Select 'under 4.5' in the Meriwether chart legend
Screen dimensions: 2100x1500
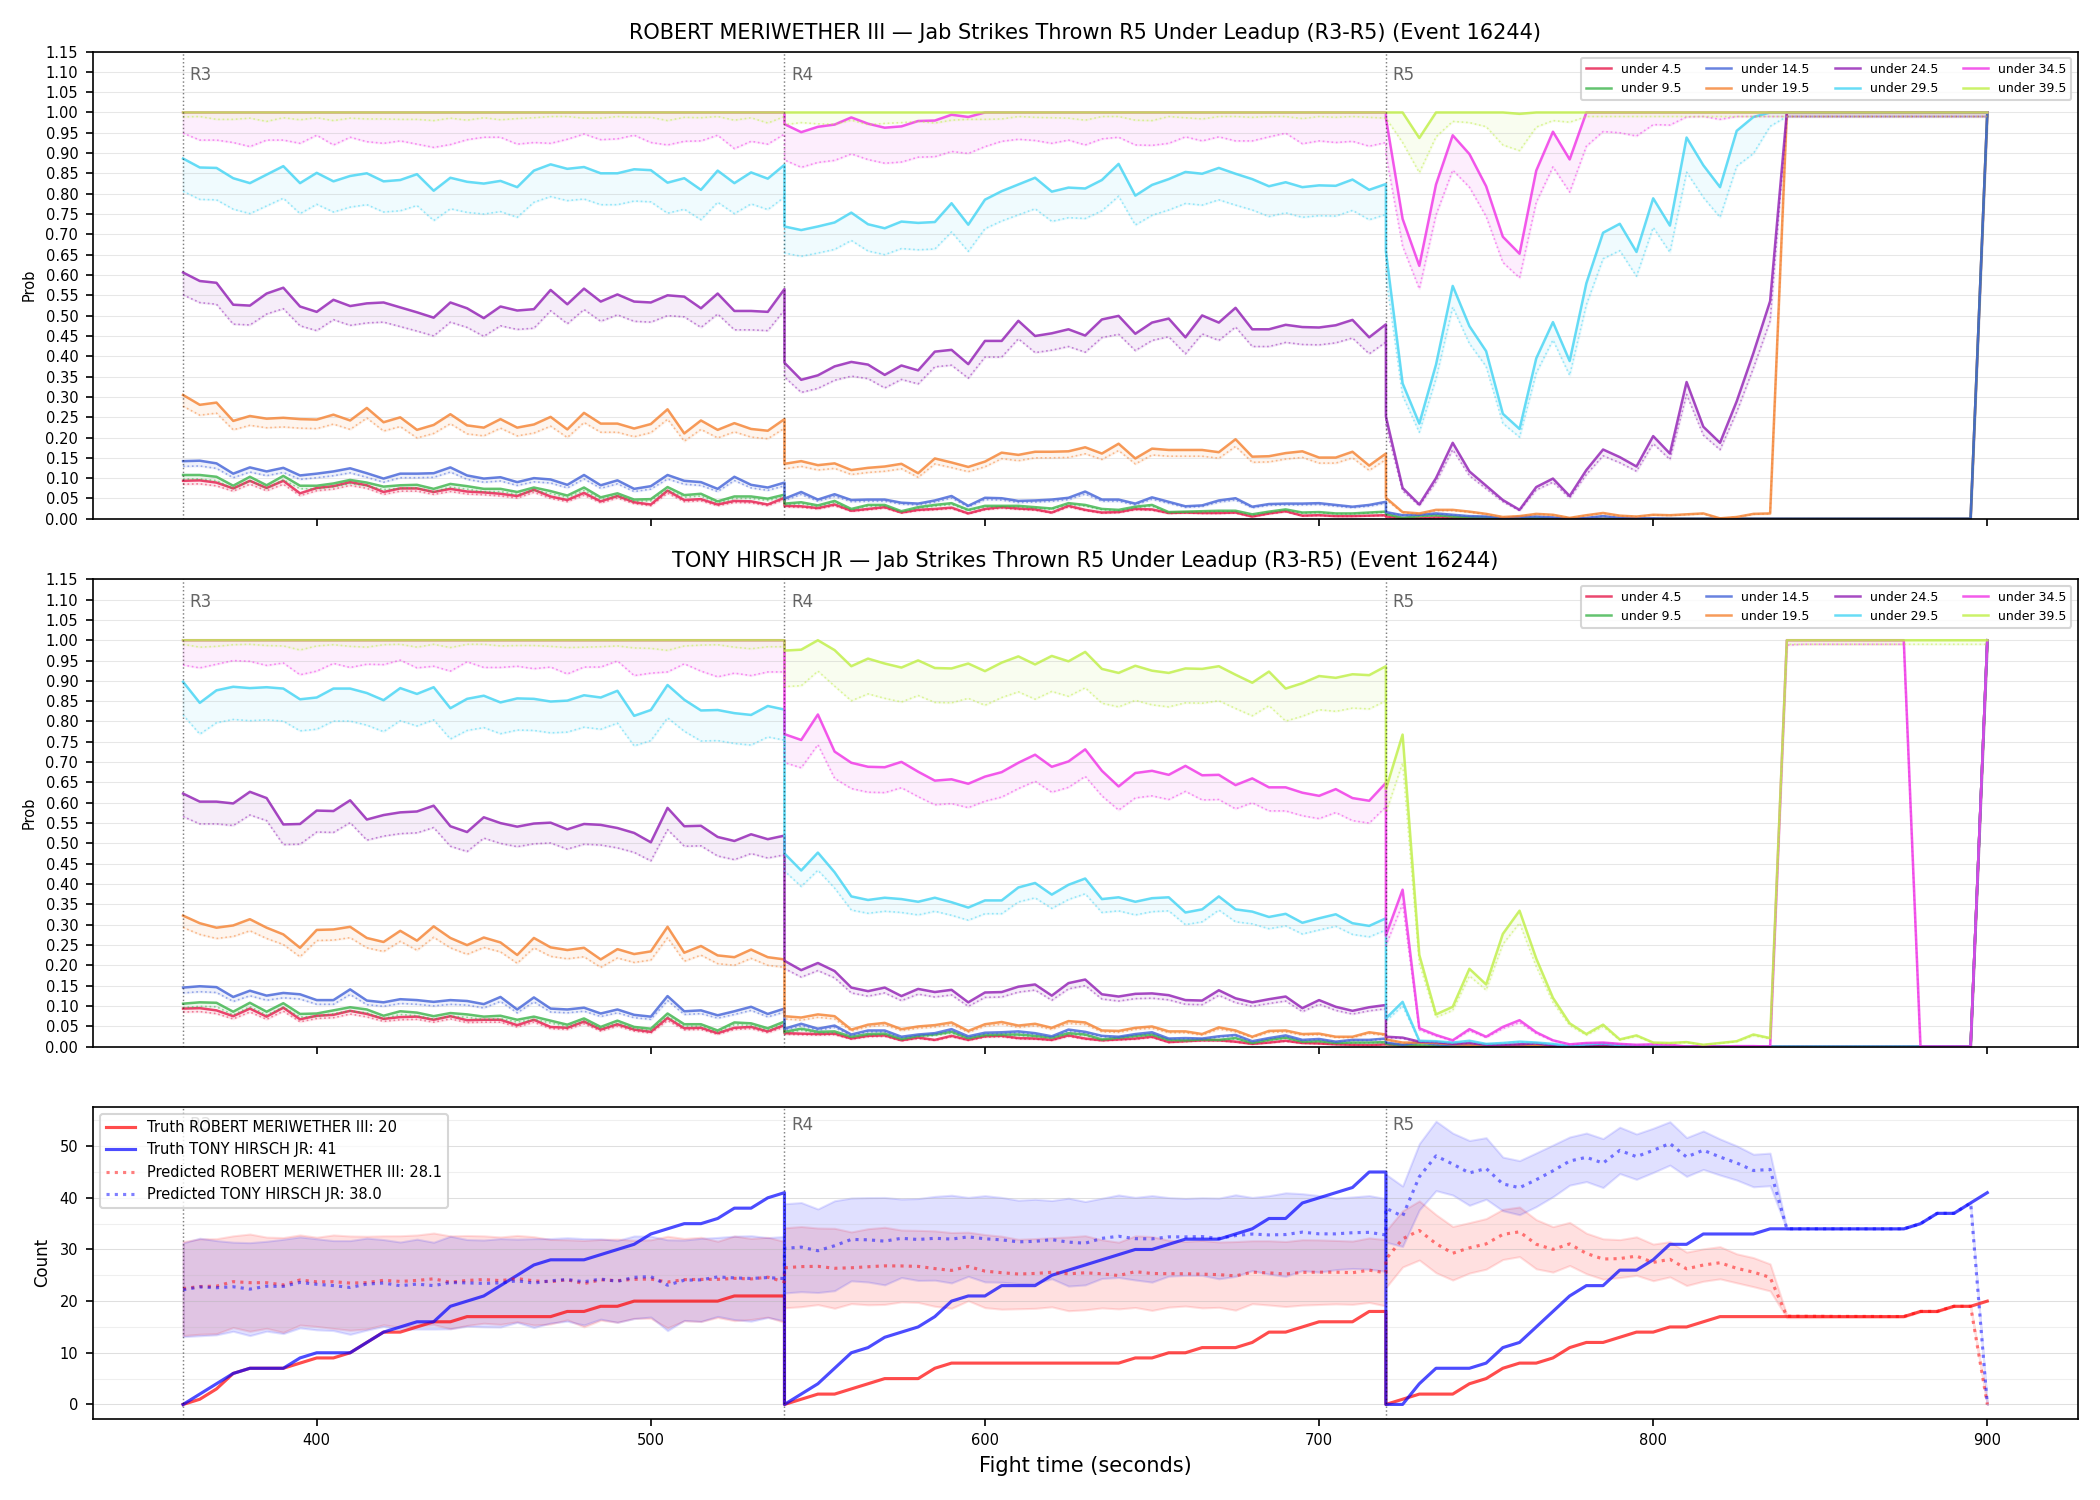(x=1633, y=69)
